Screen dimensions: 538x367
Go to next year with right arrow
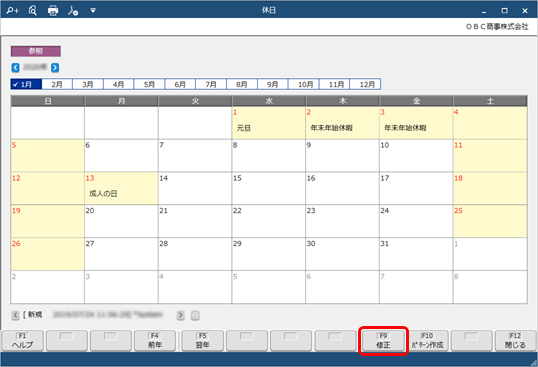tap(55, 68)
